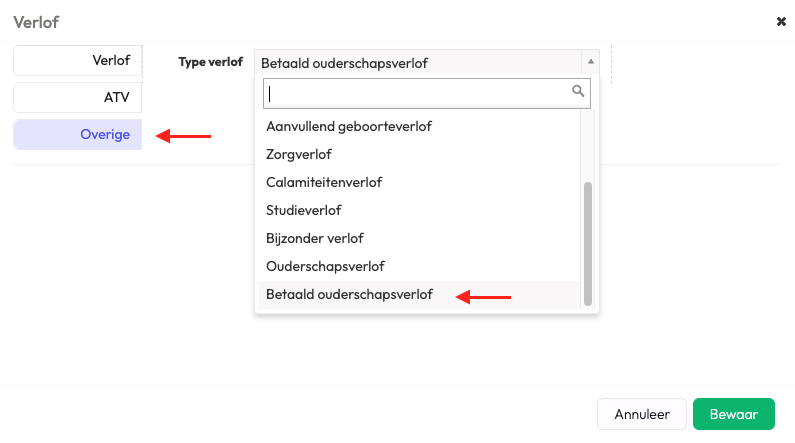Click the Type verlof label
Image resolution: width=795 pixels, height=443 pixels.
[210, 62]
